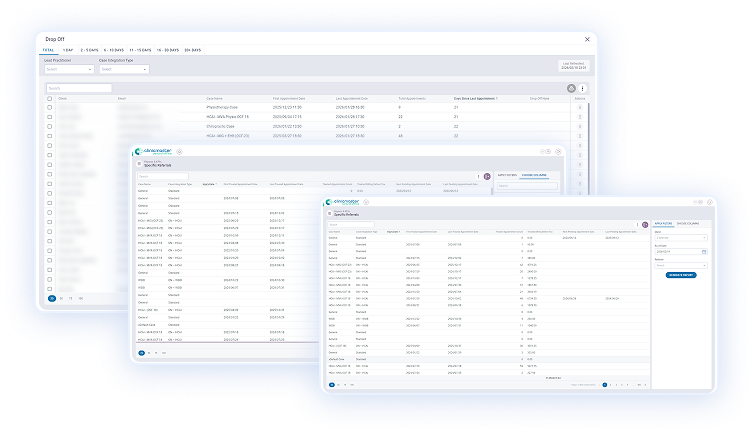This screenshot has height=433, width=753.
Task: Open the three-dot menu in Drop Off table
Action: 583,88
